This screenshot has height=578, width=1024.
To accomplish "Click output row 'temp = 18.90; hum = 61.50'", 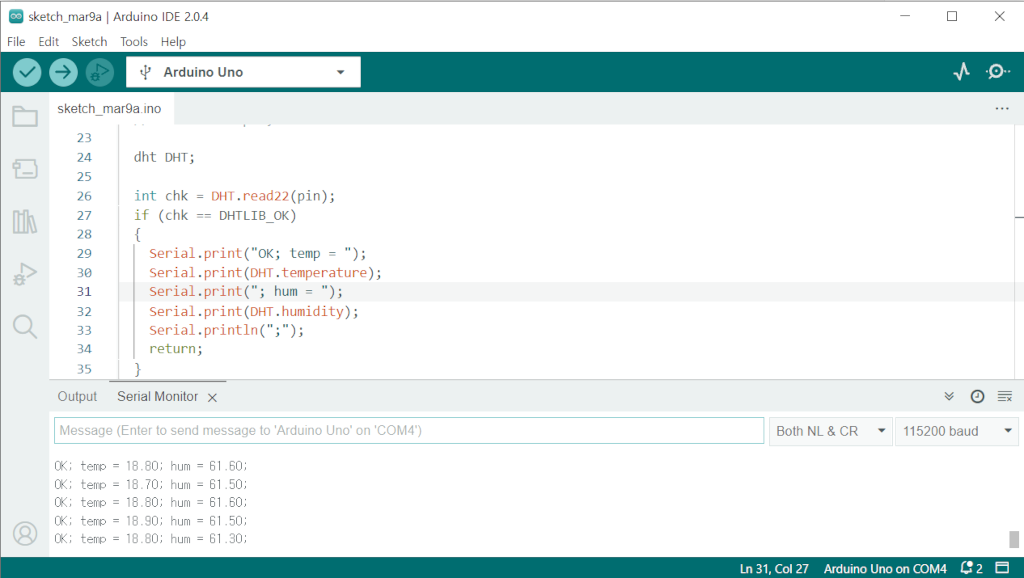I will (151, 521).
